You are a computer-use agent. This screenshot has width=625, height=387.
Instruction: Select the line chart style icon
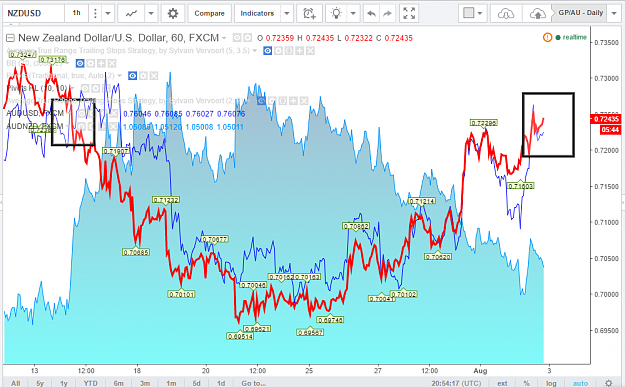[131, 14]
